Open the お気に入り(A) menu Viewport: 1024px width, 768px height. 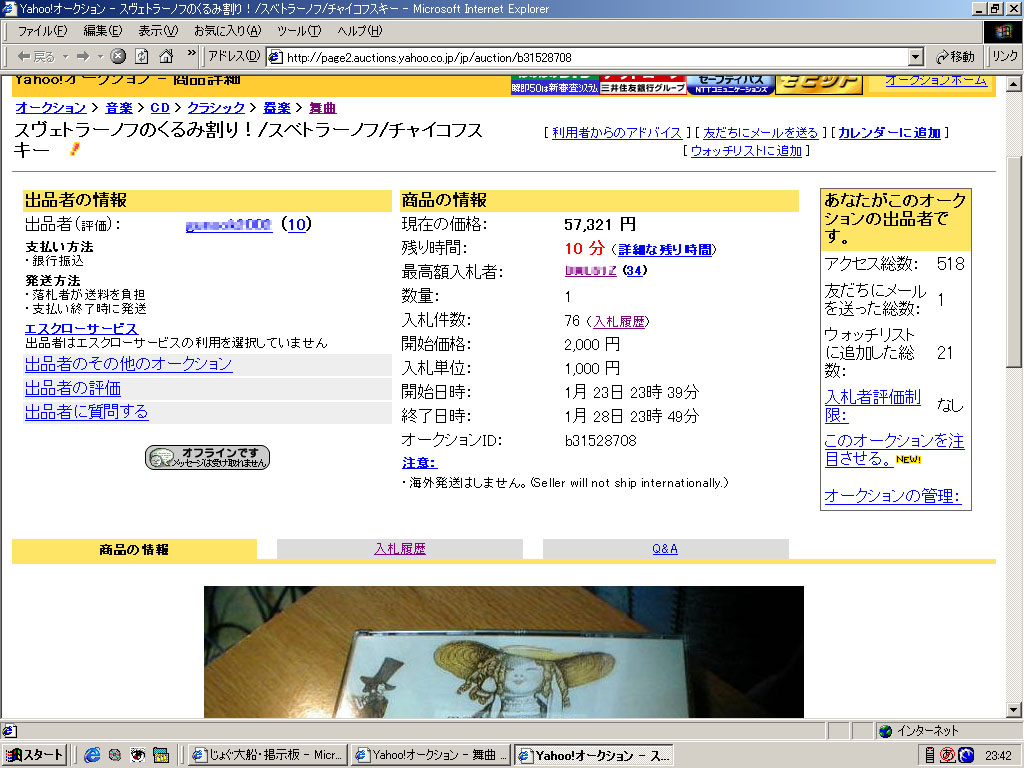click(227, 31)
